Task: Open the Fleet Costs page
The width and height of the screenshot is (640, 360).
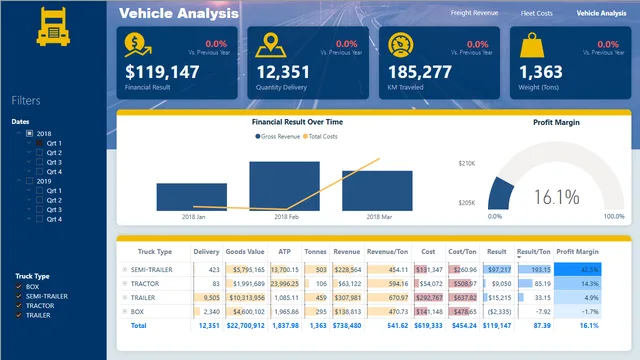Action: 536,13
